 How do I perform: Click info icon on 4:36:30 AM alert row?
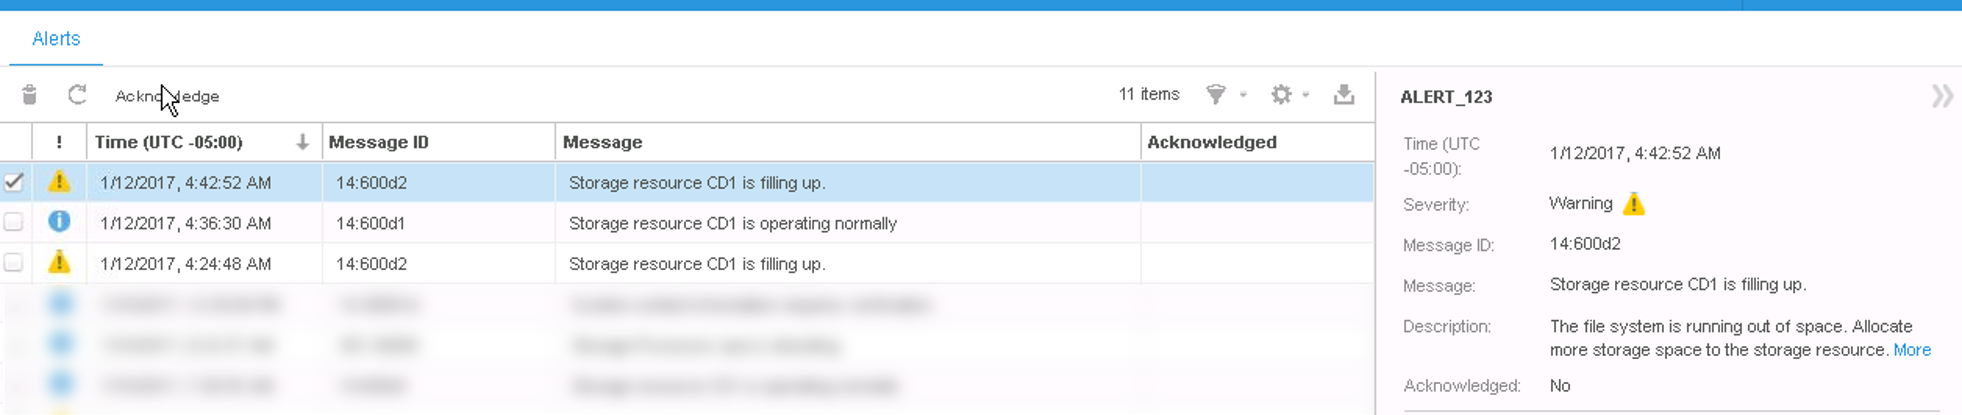point(59,222)
